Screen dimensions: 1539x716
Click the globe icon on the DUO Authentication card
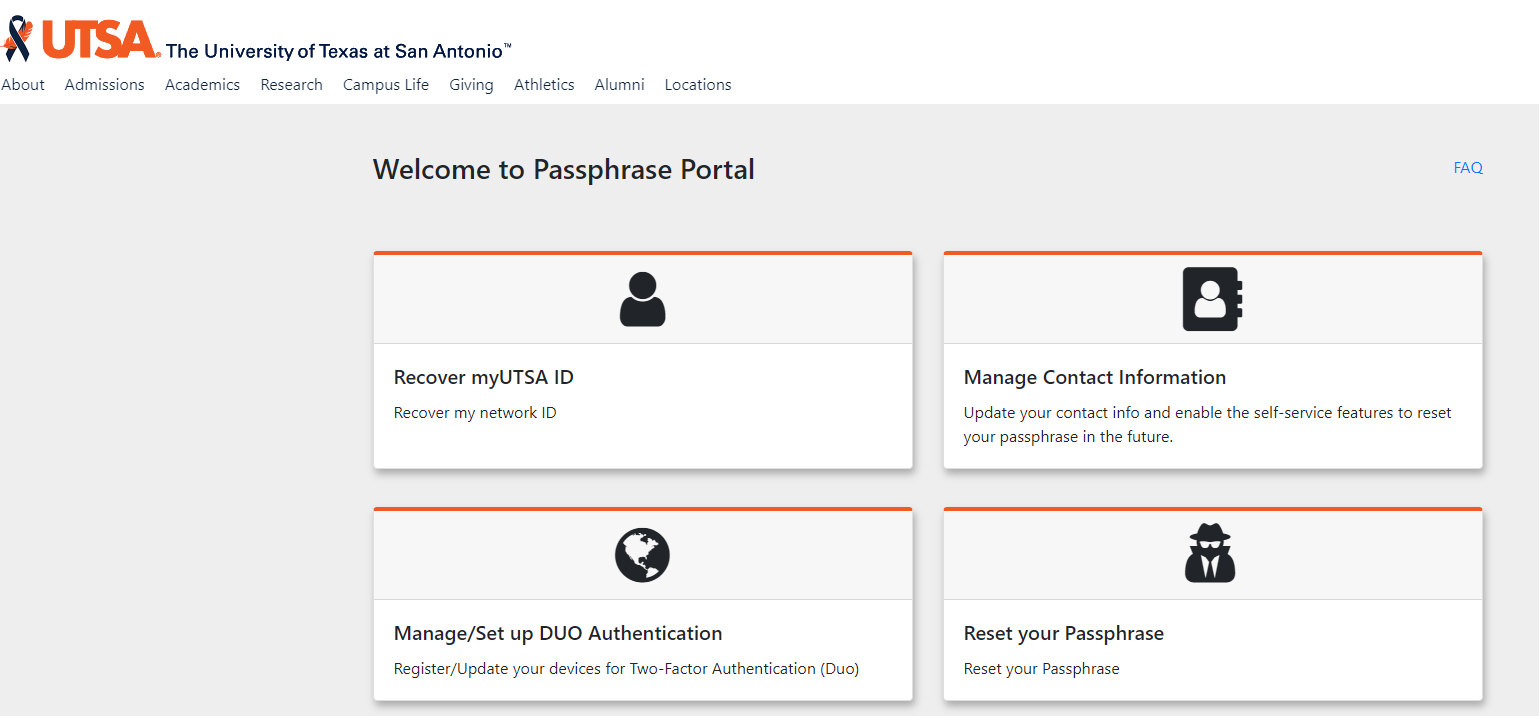coord(643,554)
